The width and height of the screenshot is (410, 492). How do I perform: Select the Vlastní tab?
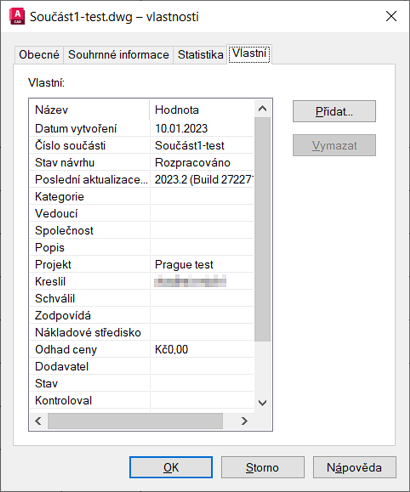point(249,53)
